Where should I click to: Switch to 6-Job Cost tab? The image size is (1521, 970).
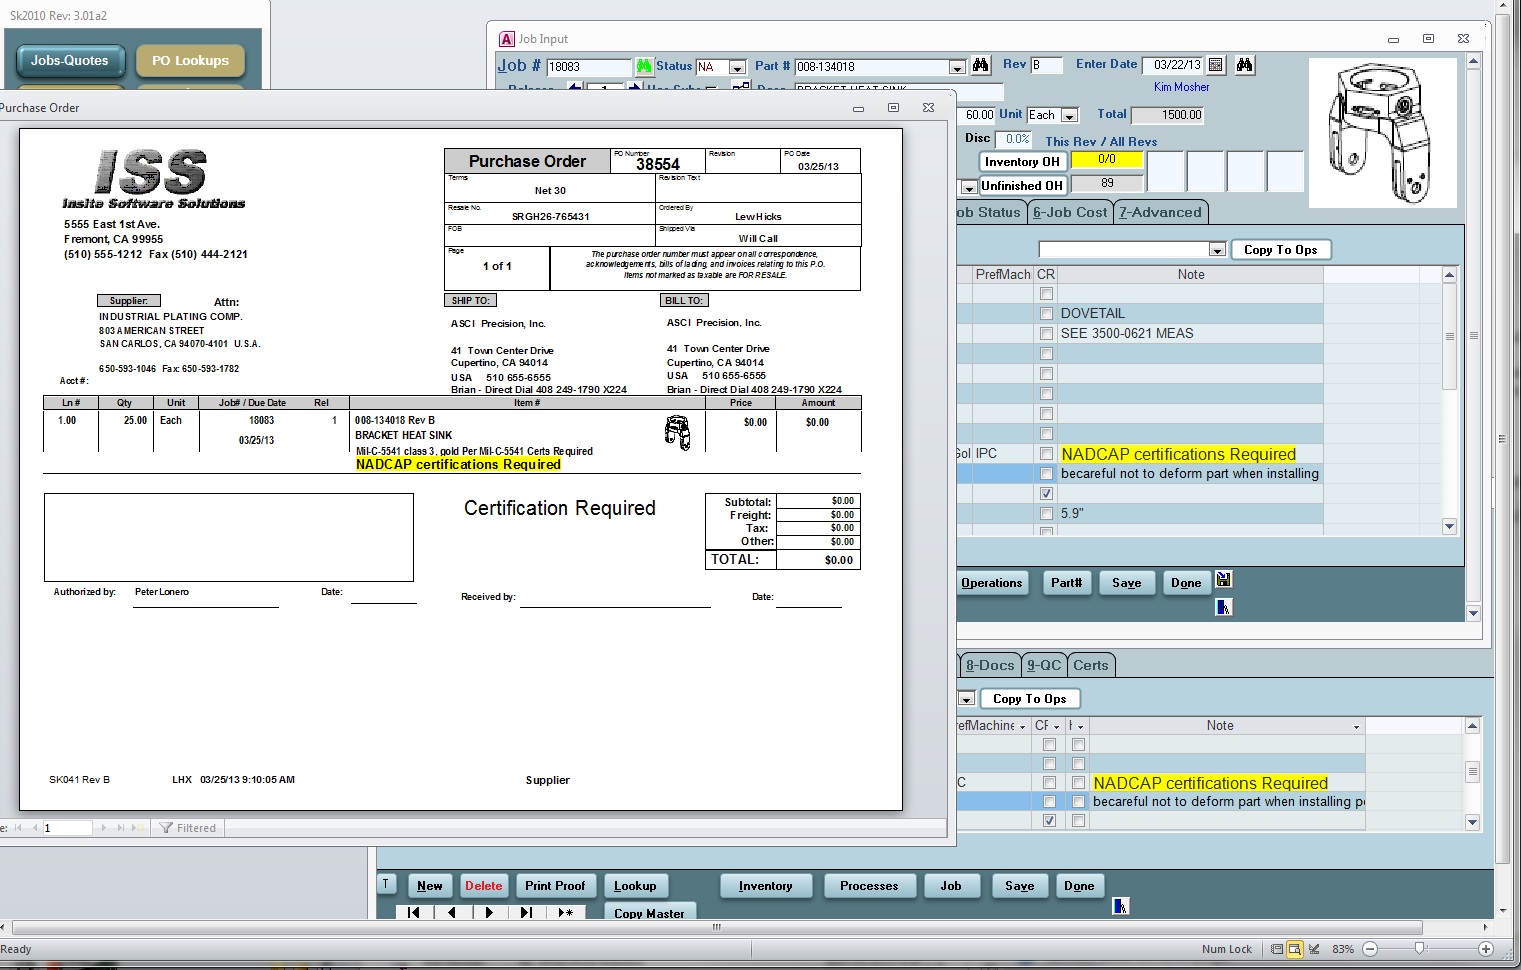[x=1070, y=212]
